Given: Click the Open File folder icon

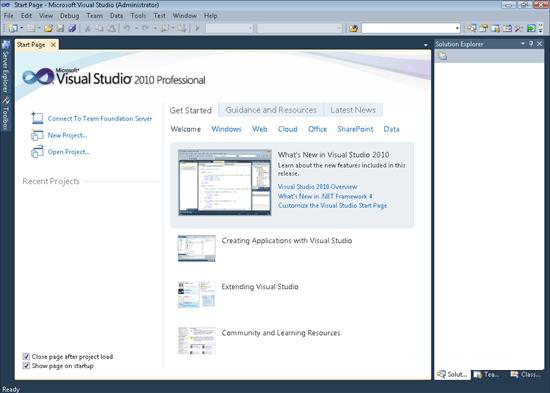Looking at the screenshot, I should [48, 28].
